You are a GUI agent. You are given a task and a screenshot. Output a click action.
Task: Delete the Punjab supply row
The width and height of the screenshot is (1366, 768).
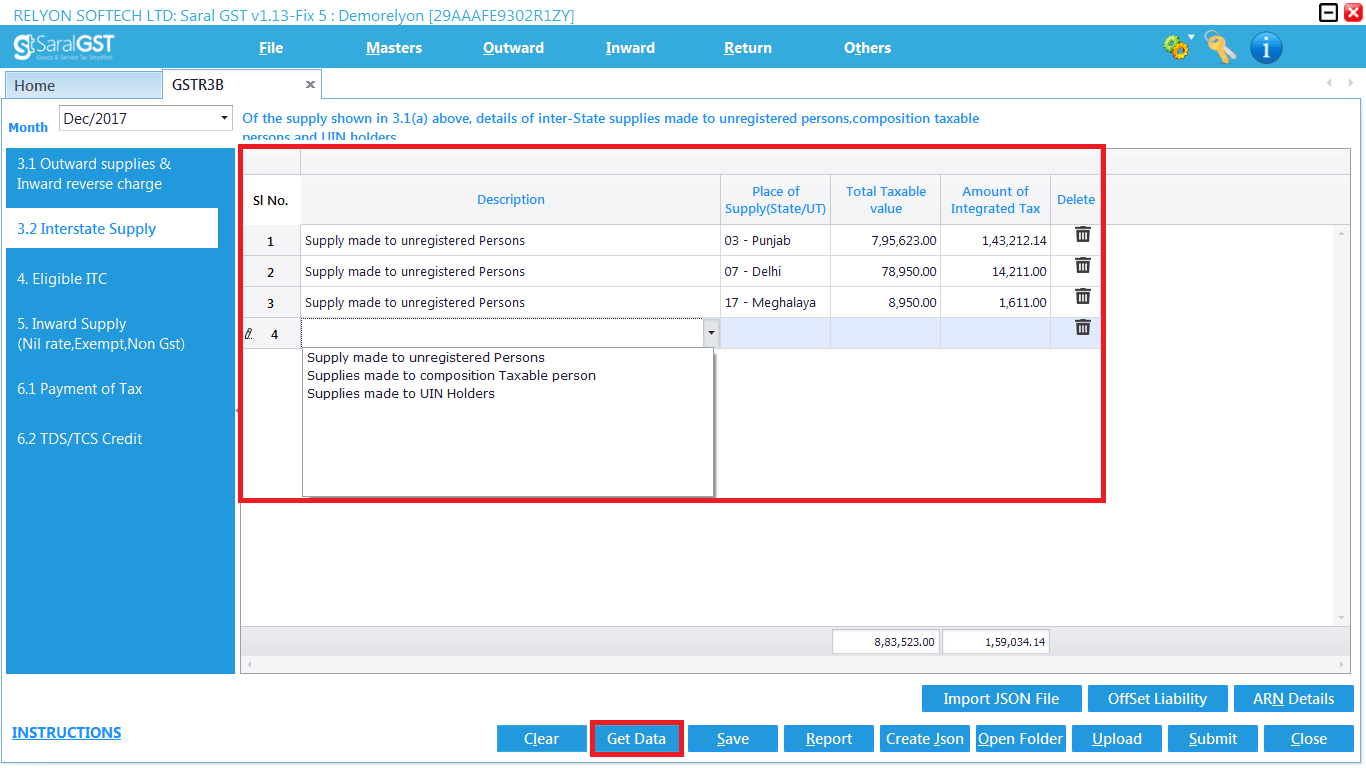click(1083, 234)
